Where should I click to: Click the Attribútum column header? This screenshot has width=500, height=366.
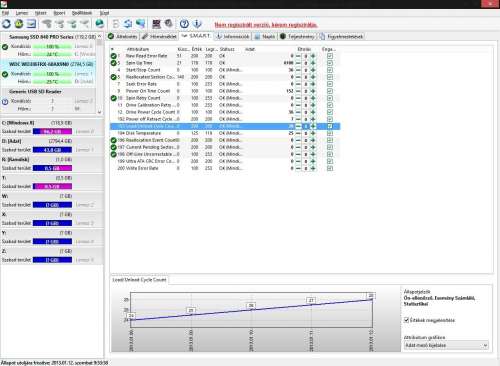pos(138,49)
